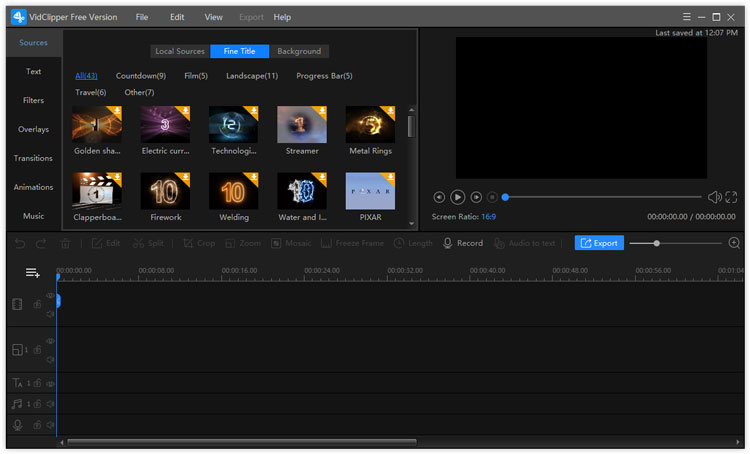Toggle lock on picture-in-picture track
The image size is (750, 454).
click(37, 350)
